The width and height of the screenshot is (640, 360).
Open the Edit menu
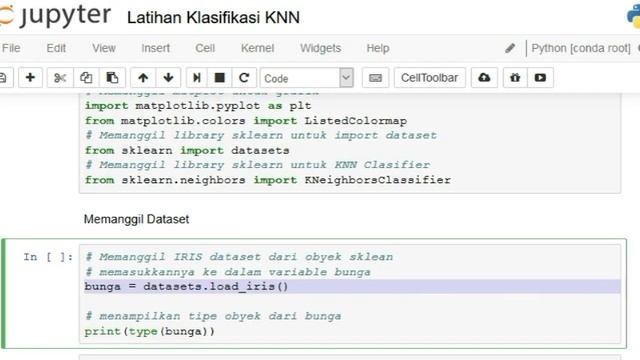pyautogui.click(x=56, y=48)
